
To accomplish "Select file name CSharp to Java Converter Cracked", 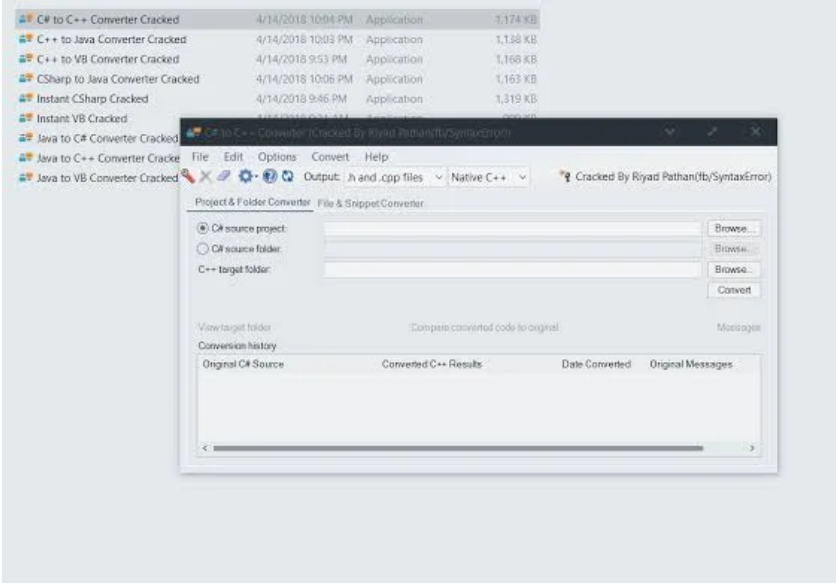I will point(118,79).
